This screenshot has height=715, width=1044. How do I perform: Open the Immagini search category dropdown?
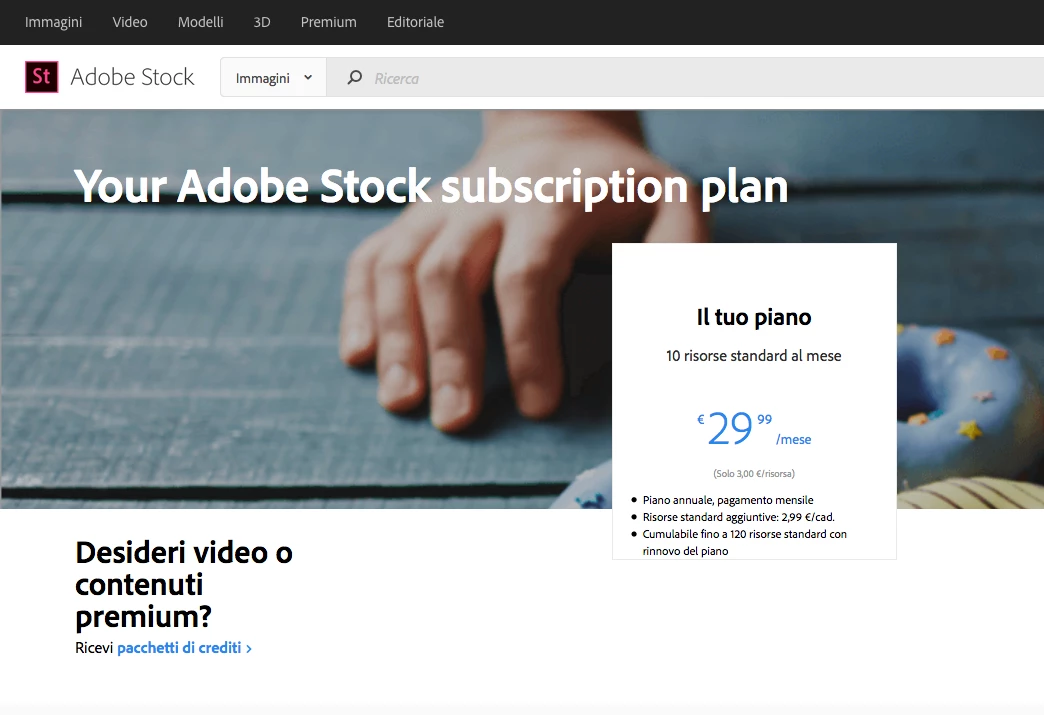point(274,77)
